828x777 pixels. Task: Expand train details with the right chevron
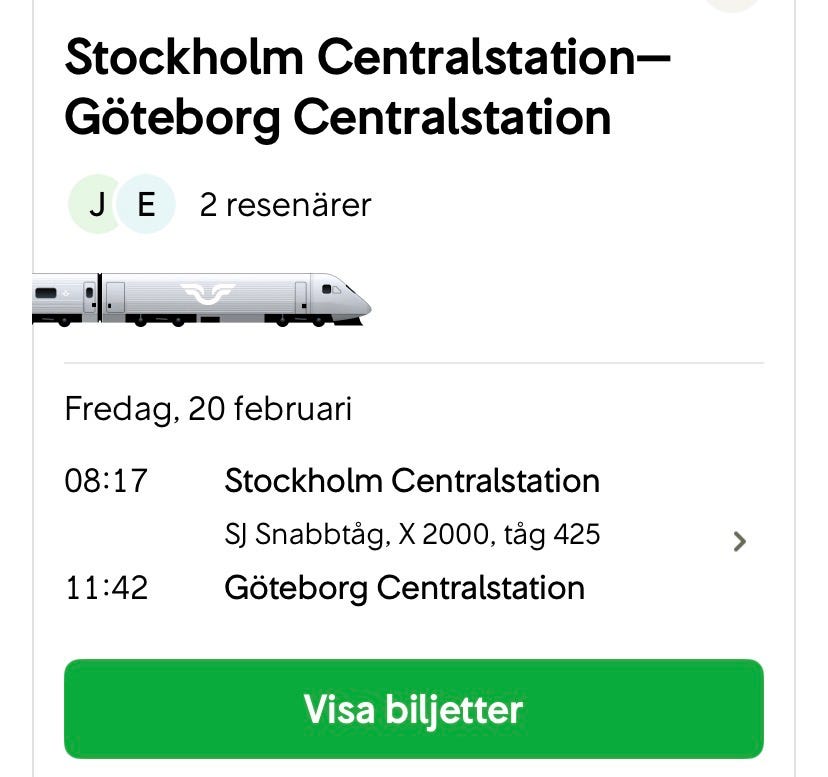tap(739, 542)
